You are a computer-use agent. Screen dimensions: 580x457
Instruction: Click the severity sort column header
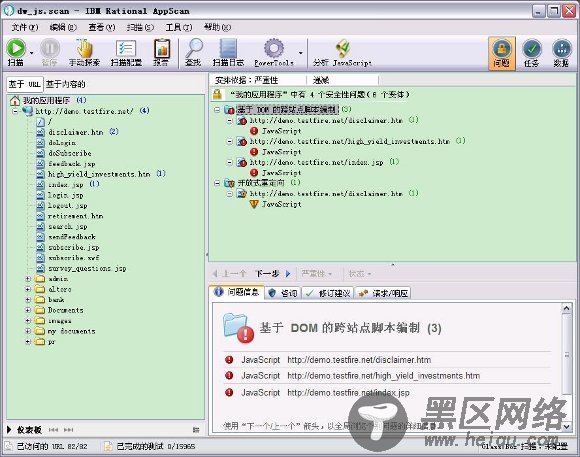point(258,80)
